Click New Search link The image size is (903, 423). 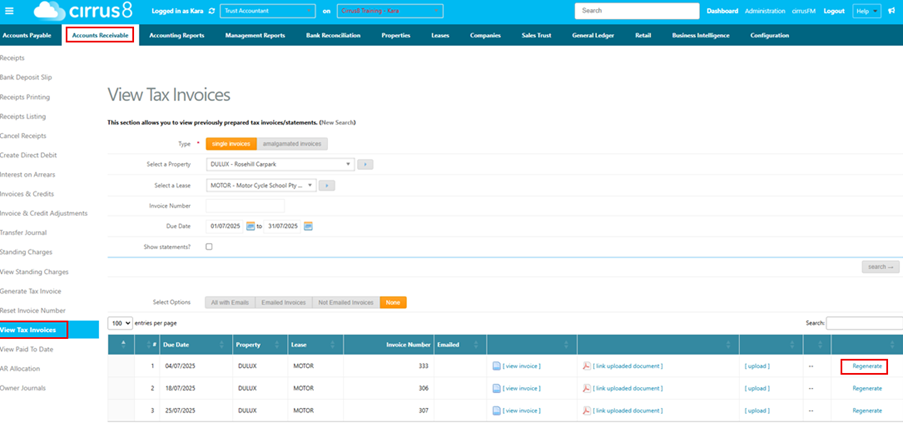tap(337, 123)
